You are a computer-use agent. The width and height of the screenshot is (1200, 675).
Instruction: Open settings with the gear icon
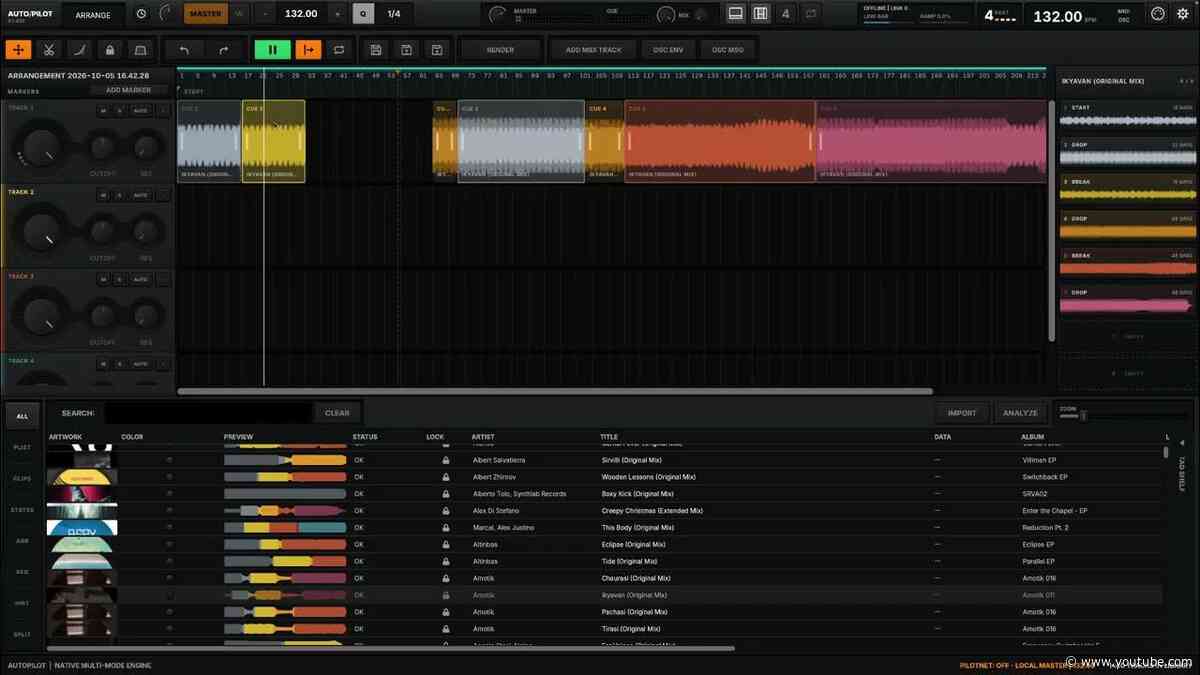click(x=1185, y=14)
